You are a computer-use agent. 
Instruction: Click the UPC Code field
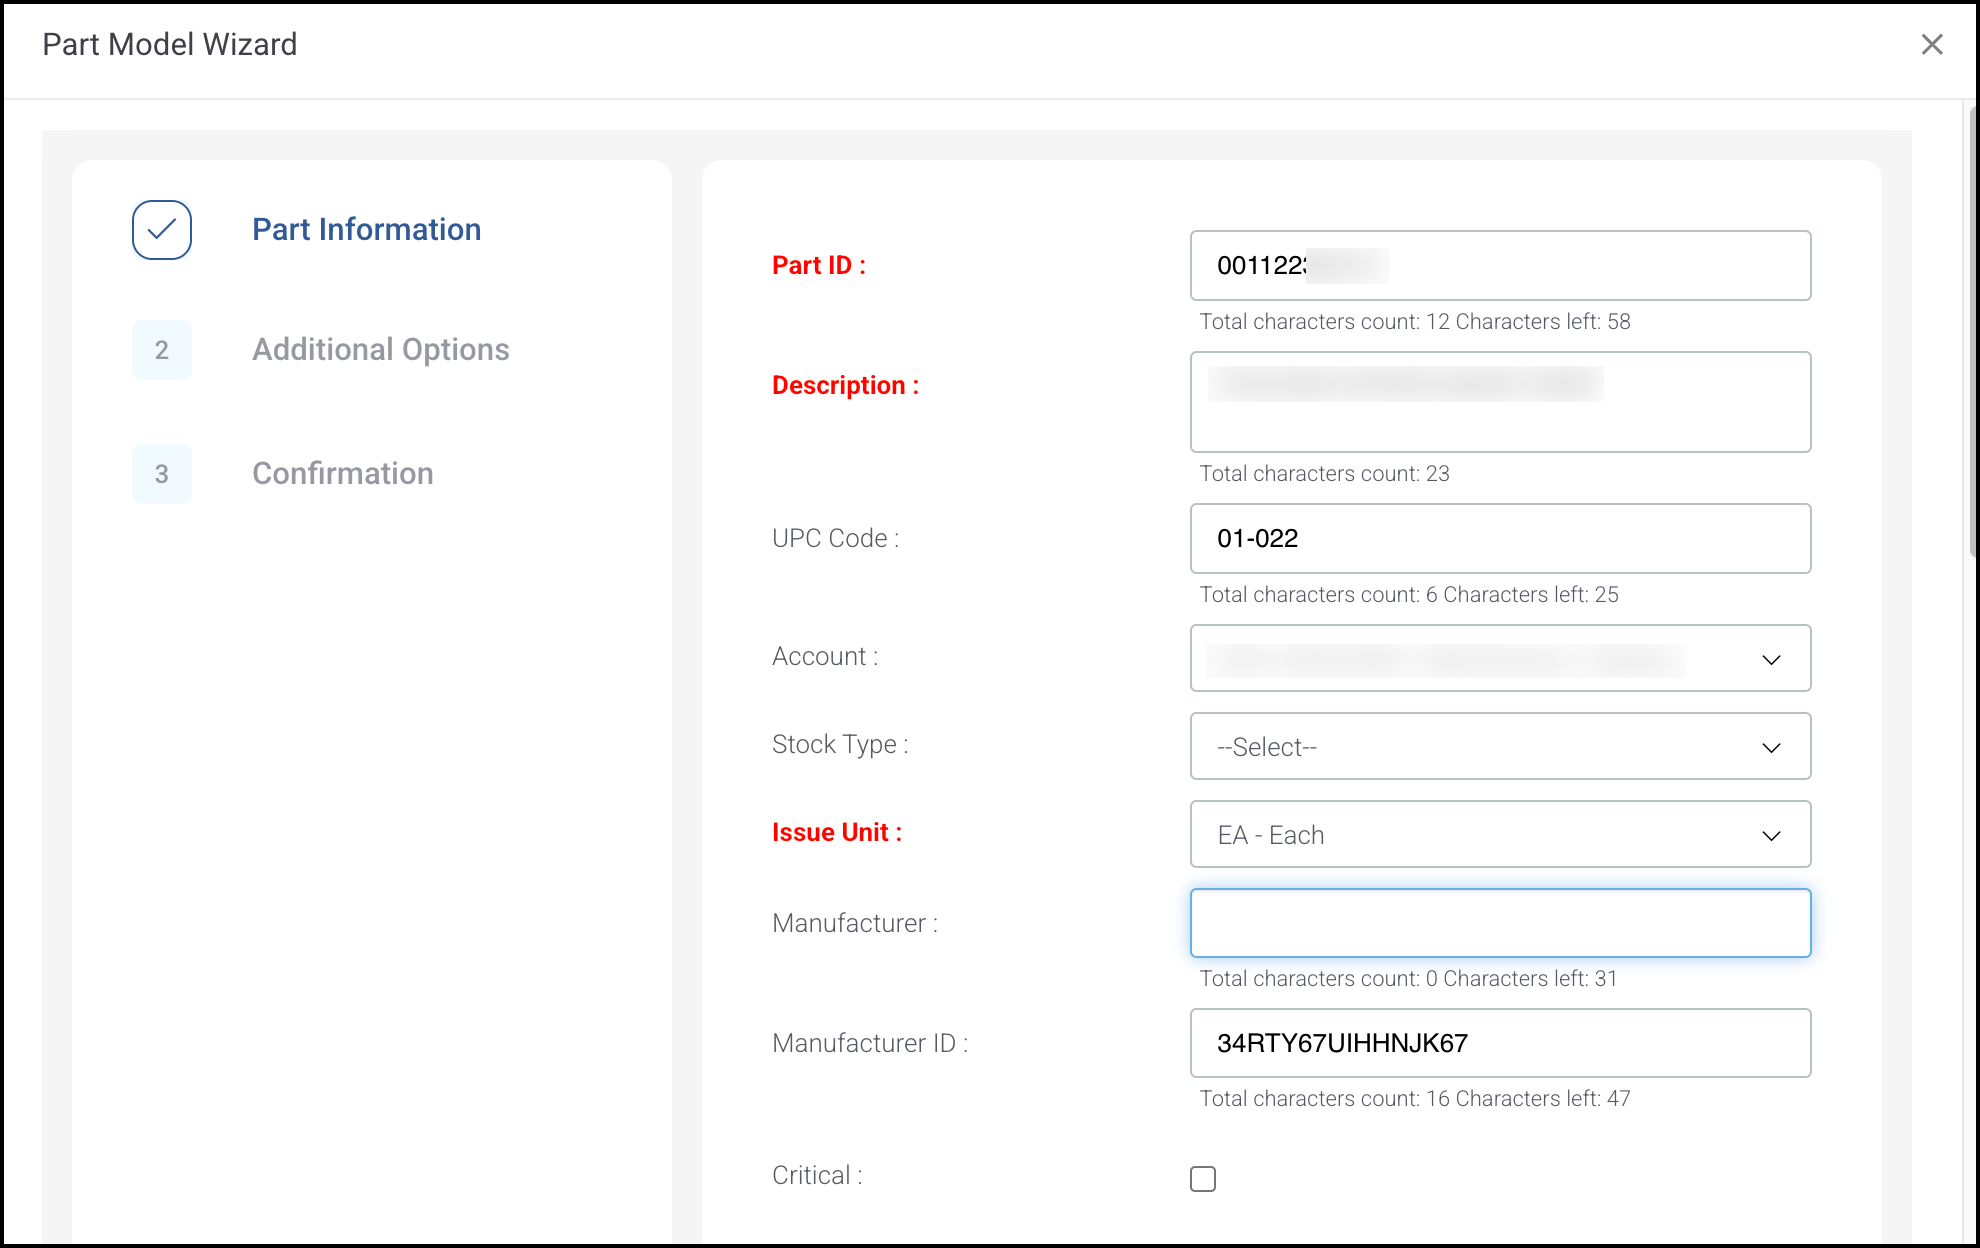pyautogui.click(x=1500, y=539)
